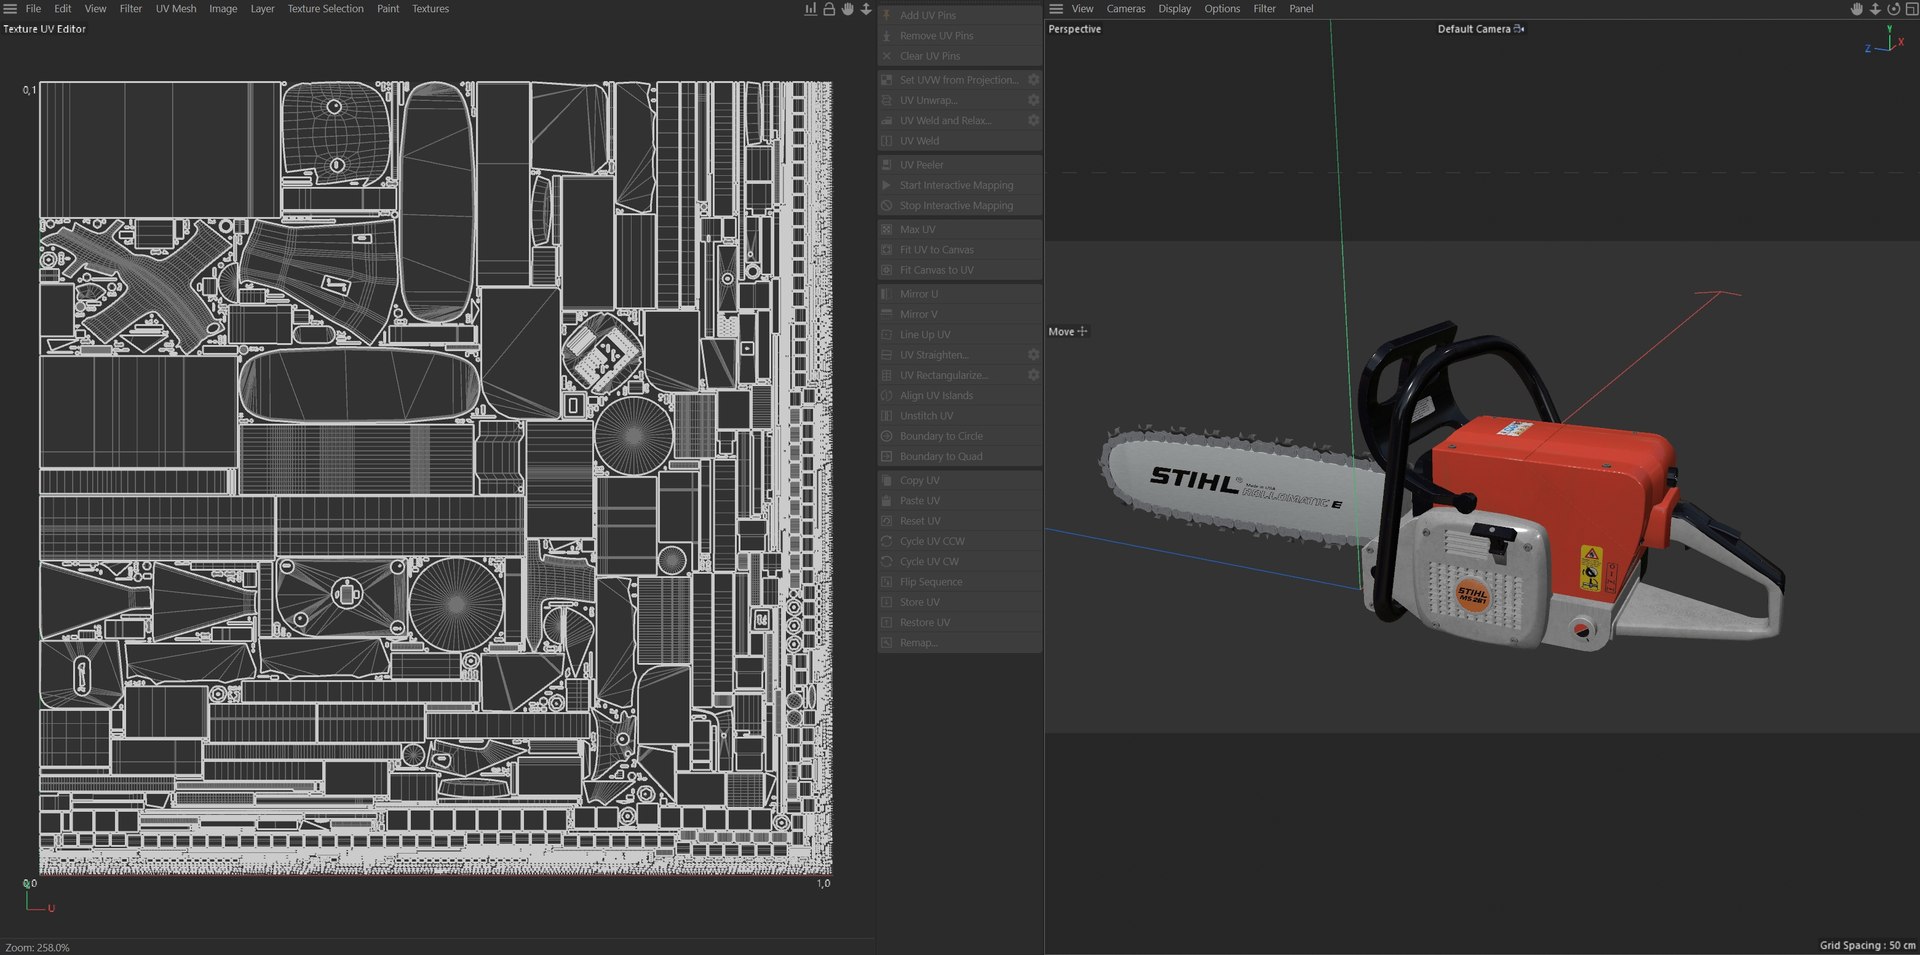Click the dolly arrows icon in Perspective viewport
This screenshot has width=1920, height=955.
coord(1875,9)
